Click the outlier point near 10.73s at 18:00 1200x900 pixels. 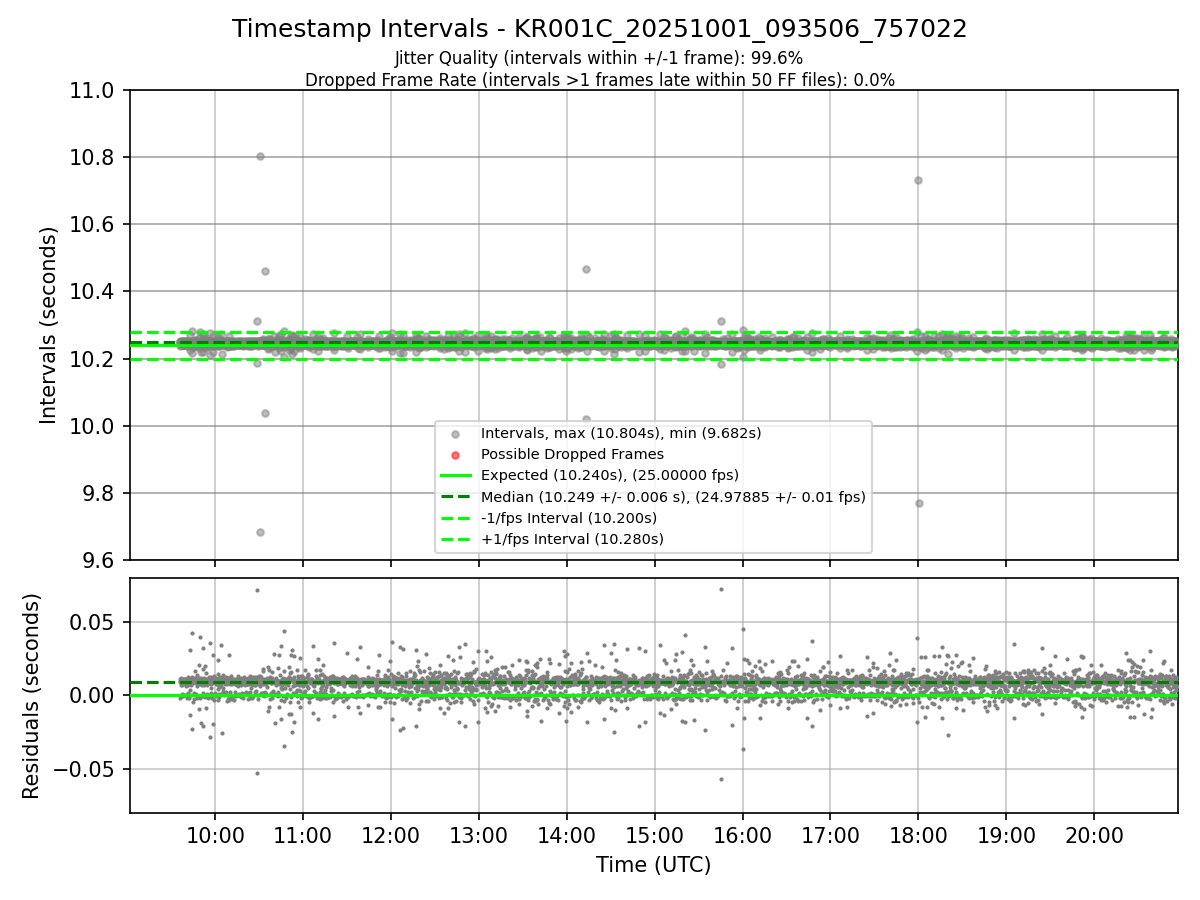(x=918, y=180)
